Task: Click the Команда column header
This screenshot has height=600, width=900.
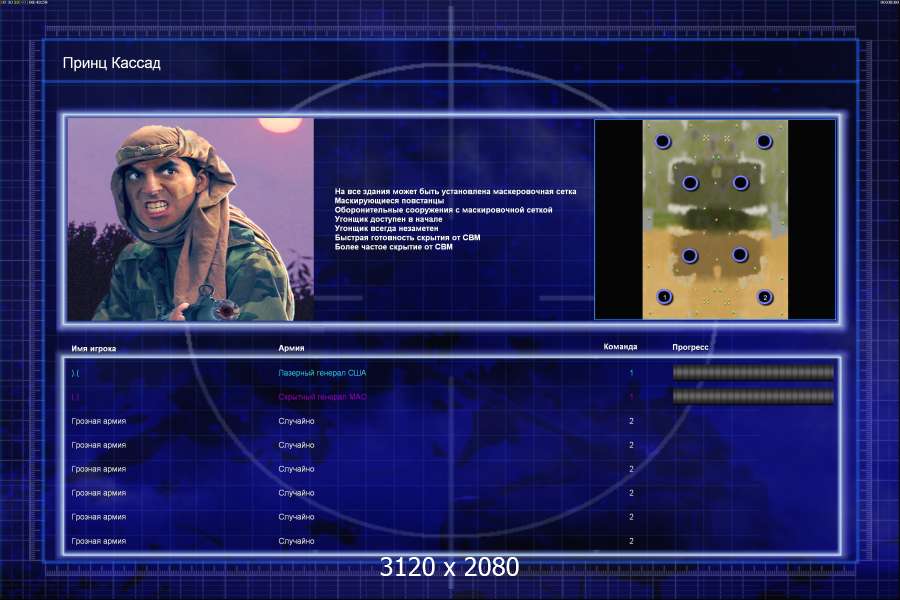Action: point(620,347)
